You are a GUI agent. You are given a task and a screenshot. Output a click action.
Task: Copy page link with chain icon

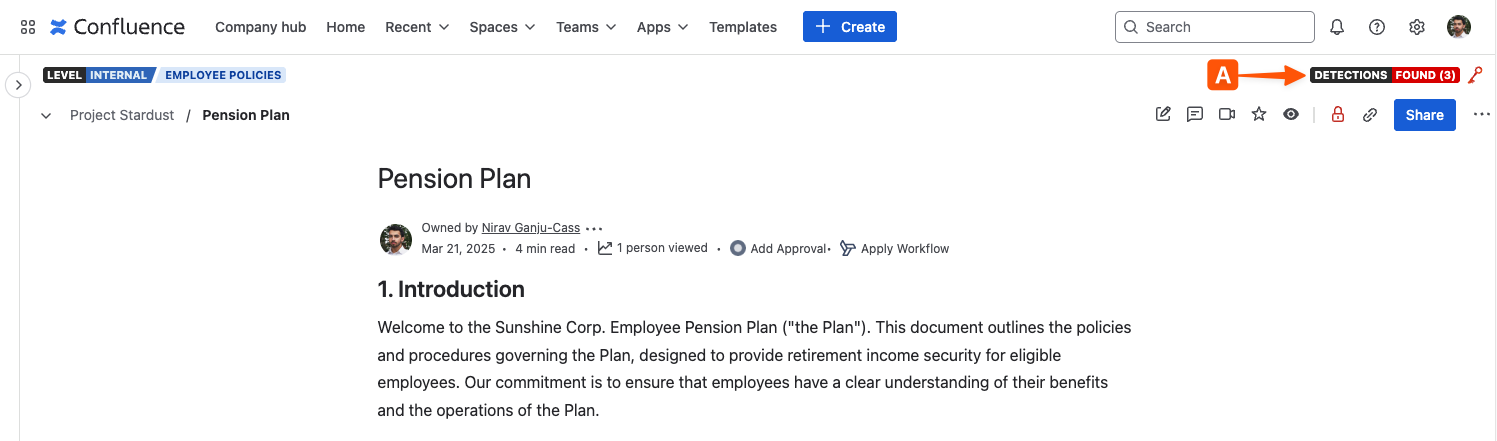coord(1370,115)
